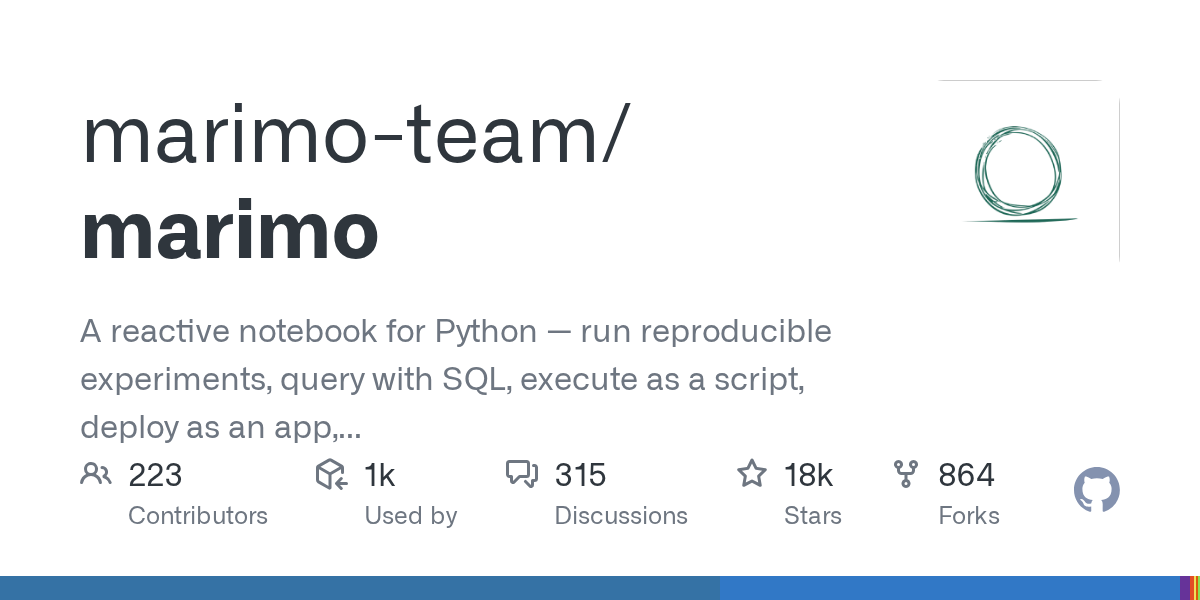Select the 1k used by count
Image resolution: width=1200 pixels, height=600 pixels.
(x=380, y=475)
